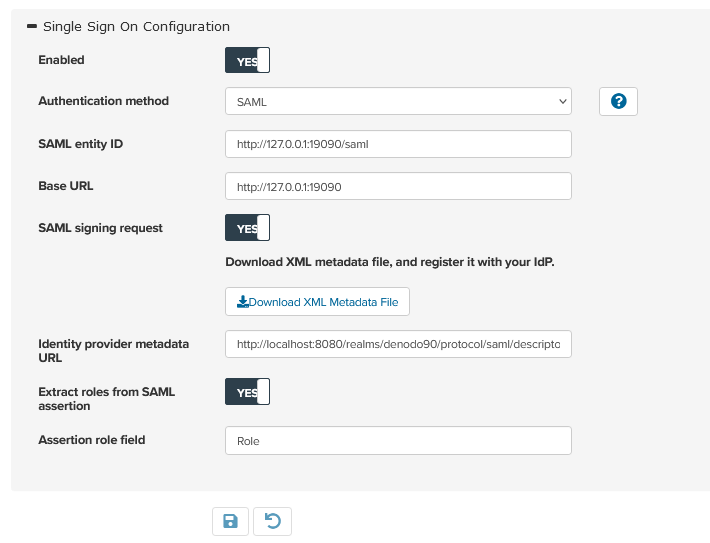Open the Authentication method dropdown
This screenshot has height=543, width=710.
398,101
